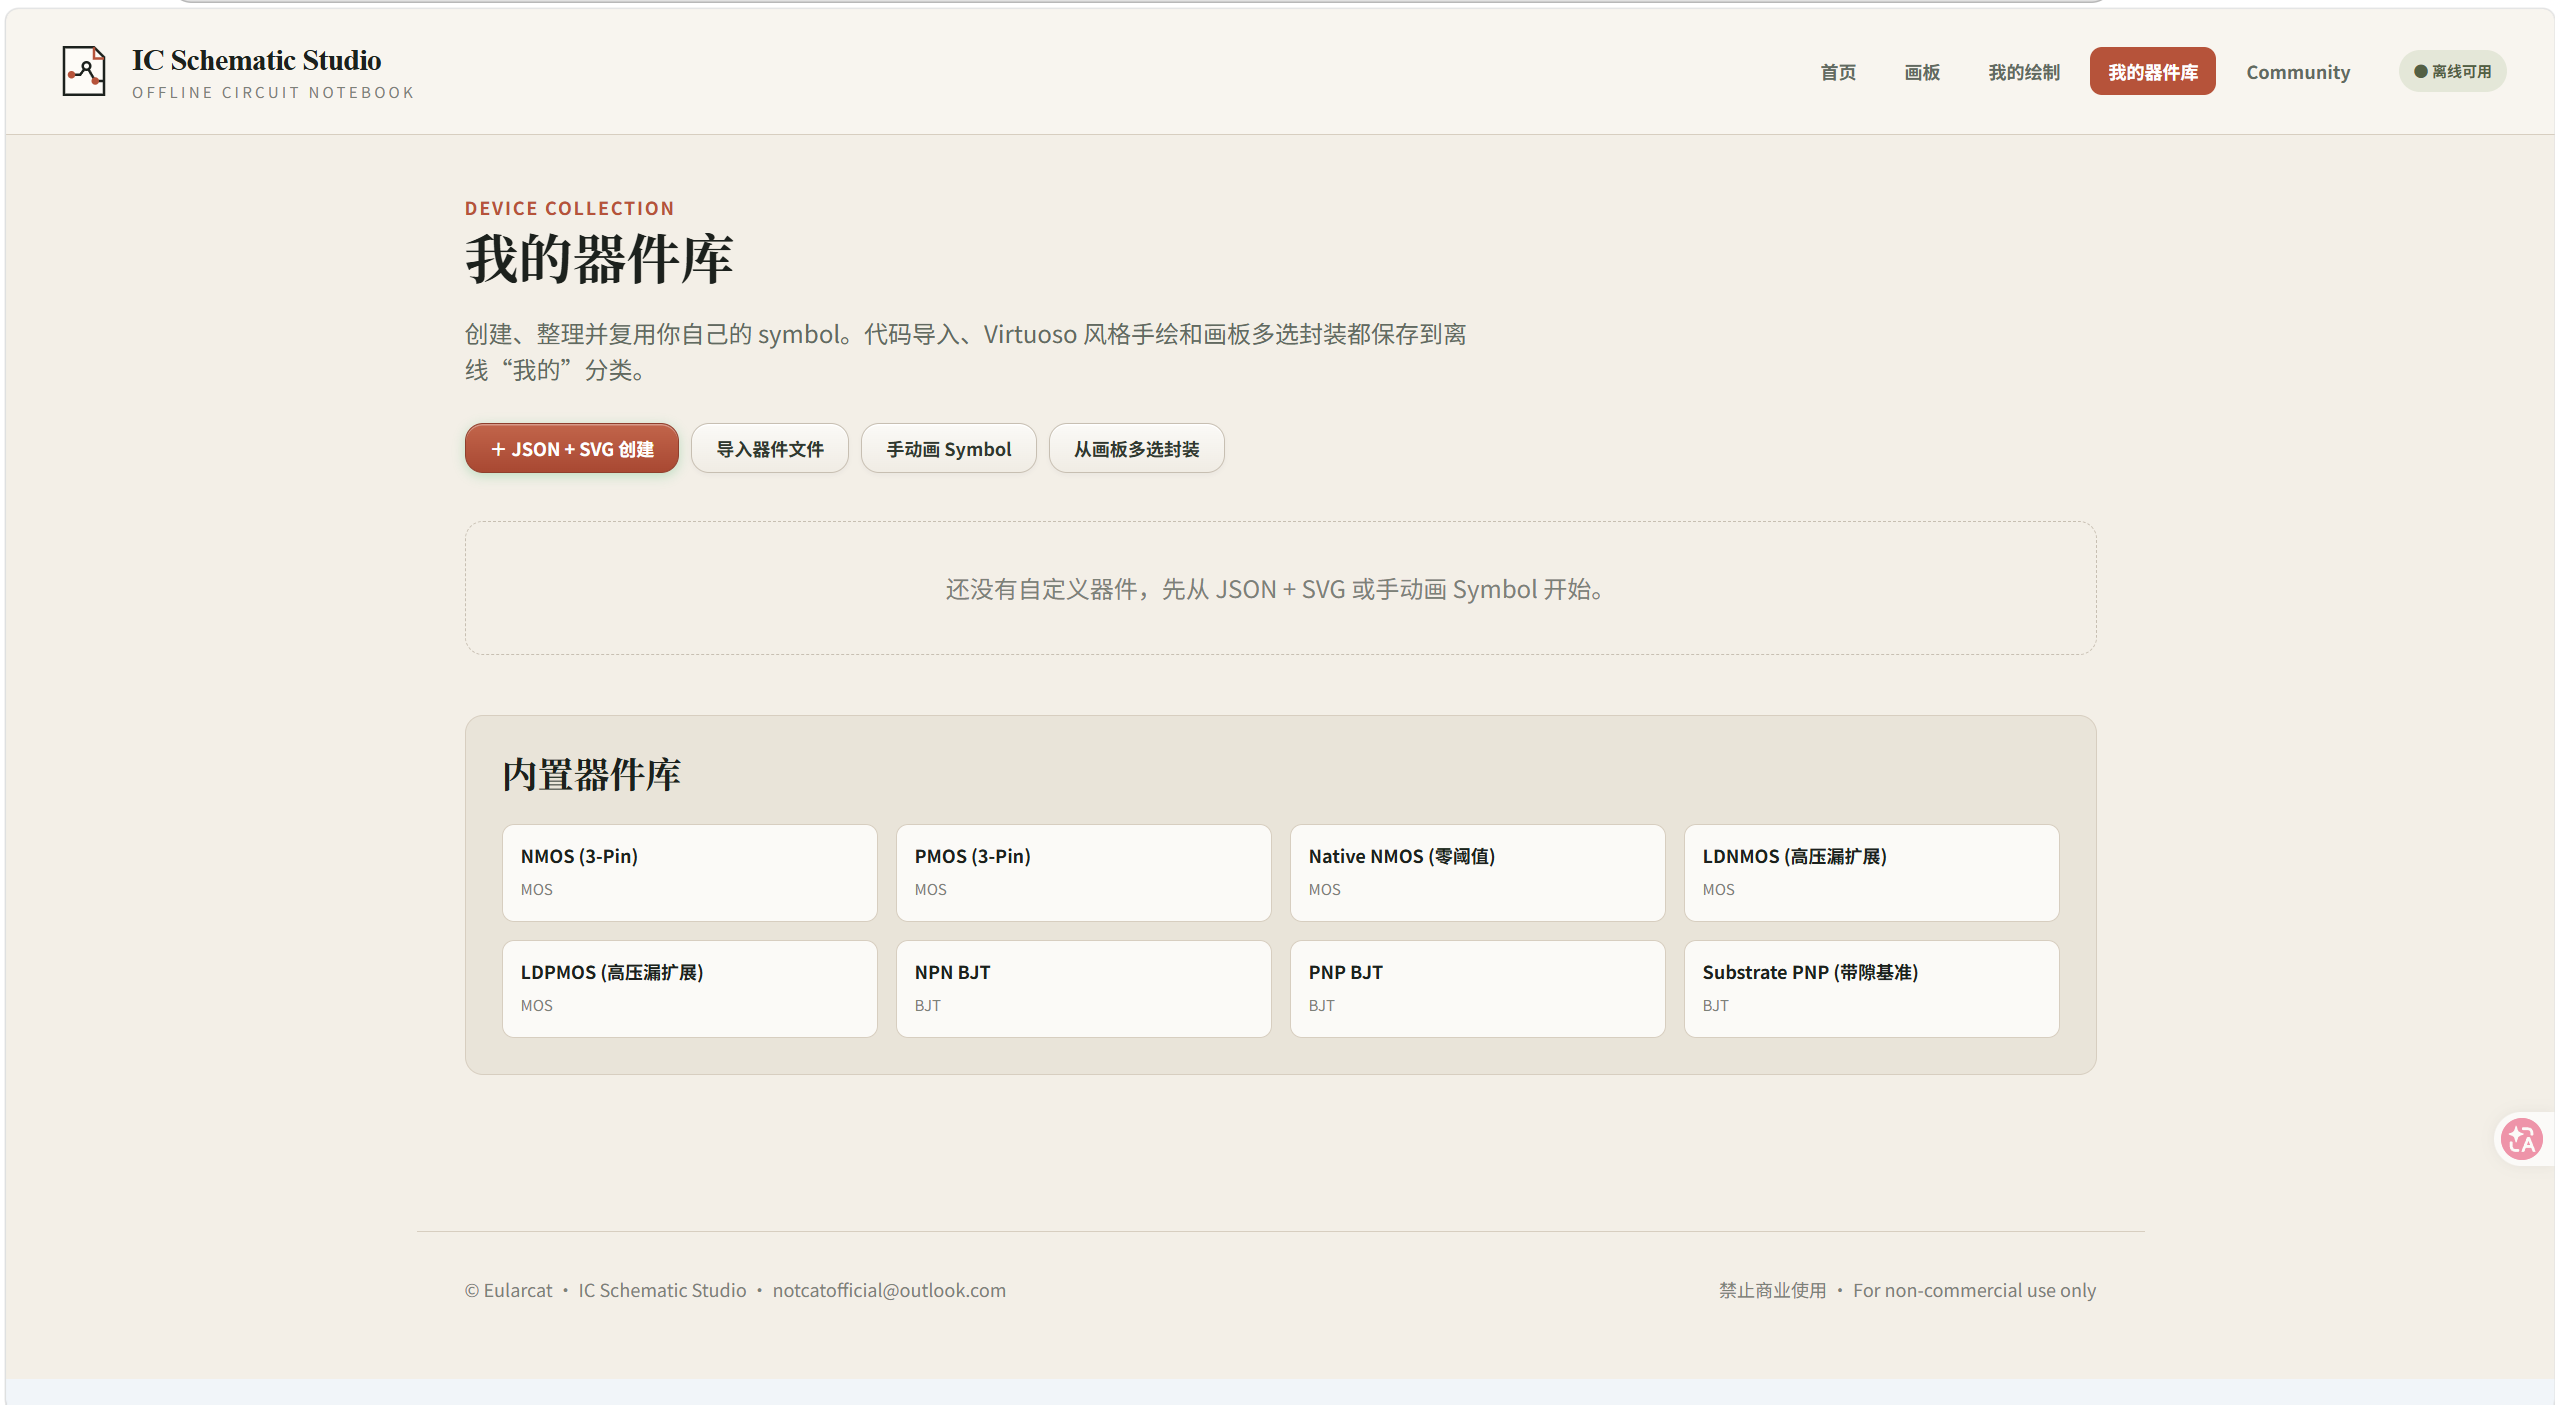Image resolution: width=2559 pixels, height=1405 pixels.
Task: Click the 禁止商业使用 footer text
Action: click(1772, 1290)
